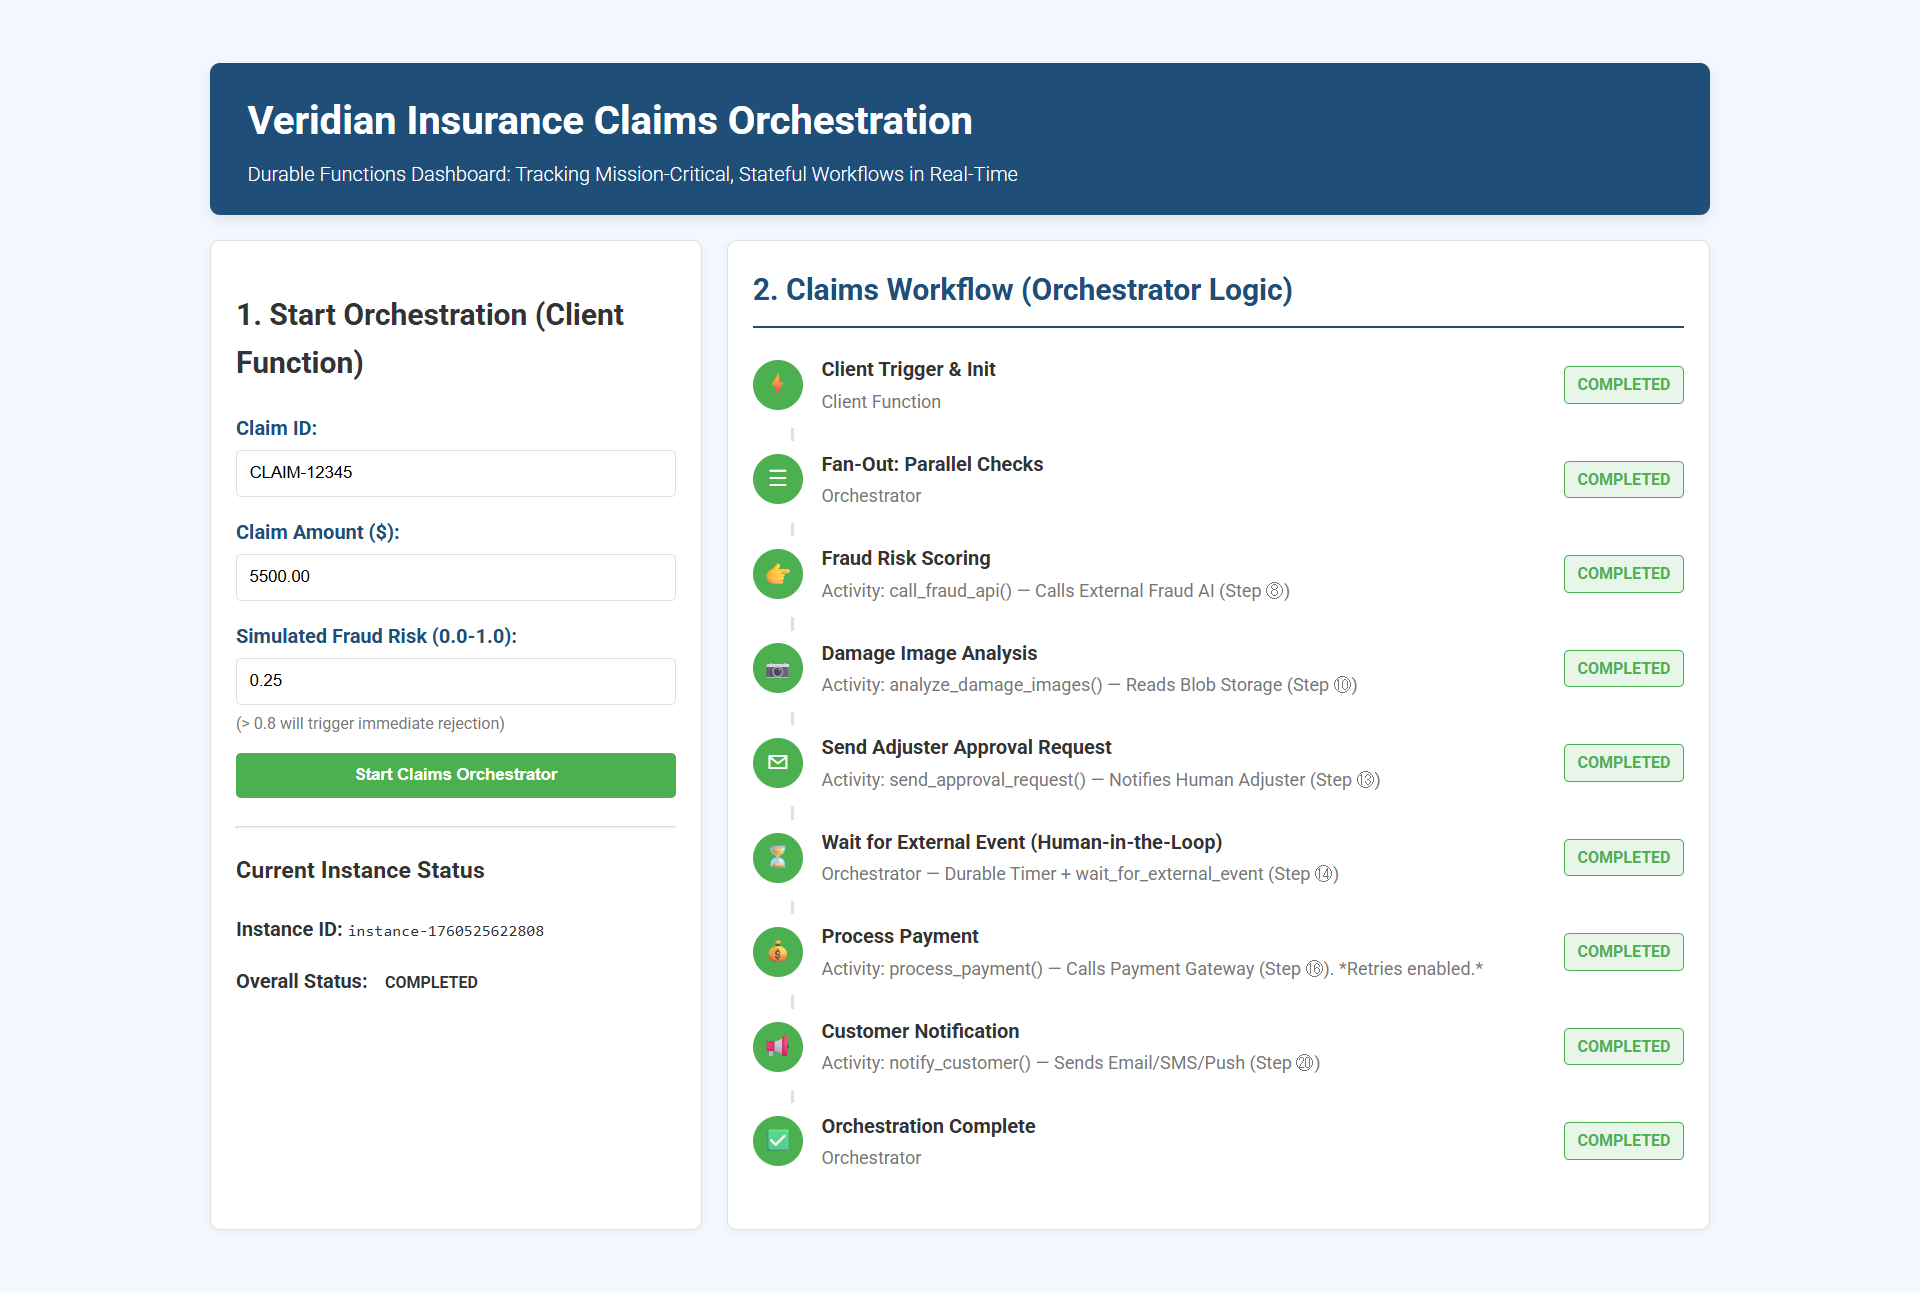
Task: Click the COMPLETED badge for Process Payment
Action: tap(1622, 952)
